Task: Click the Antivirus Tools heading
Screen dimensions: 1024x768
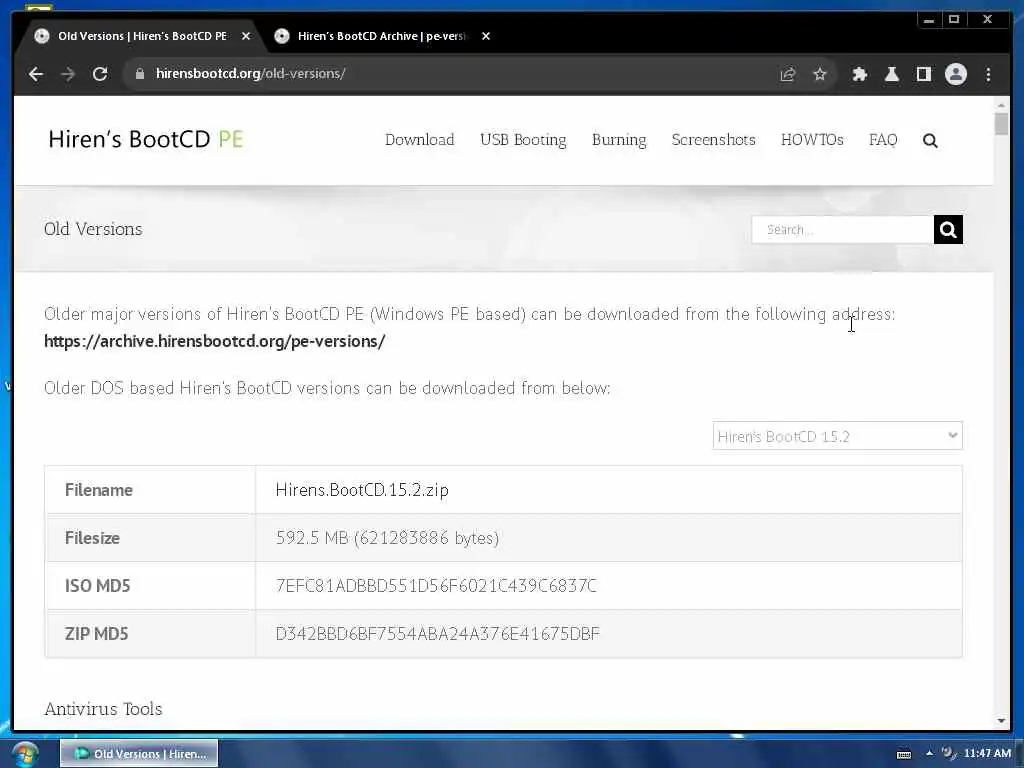Action: (103, 709)
